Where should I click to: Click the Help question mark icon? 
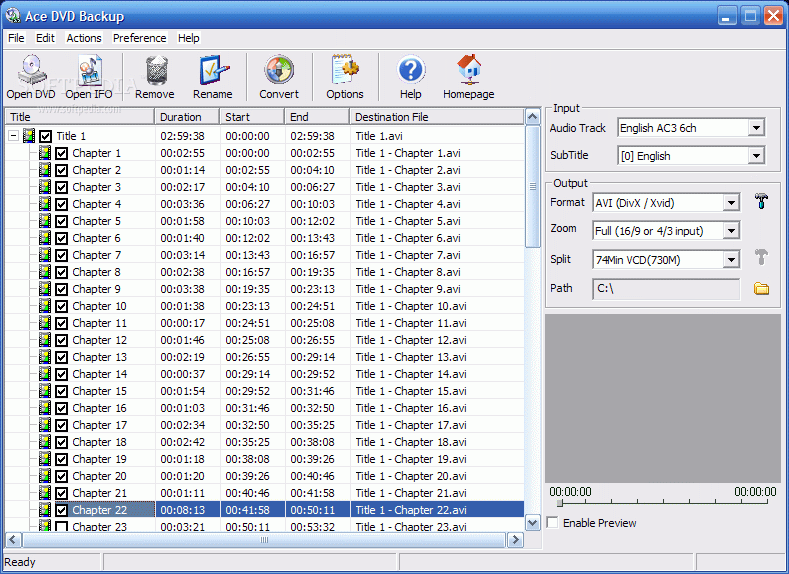pos(411,70)
